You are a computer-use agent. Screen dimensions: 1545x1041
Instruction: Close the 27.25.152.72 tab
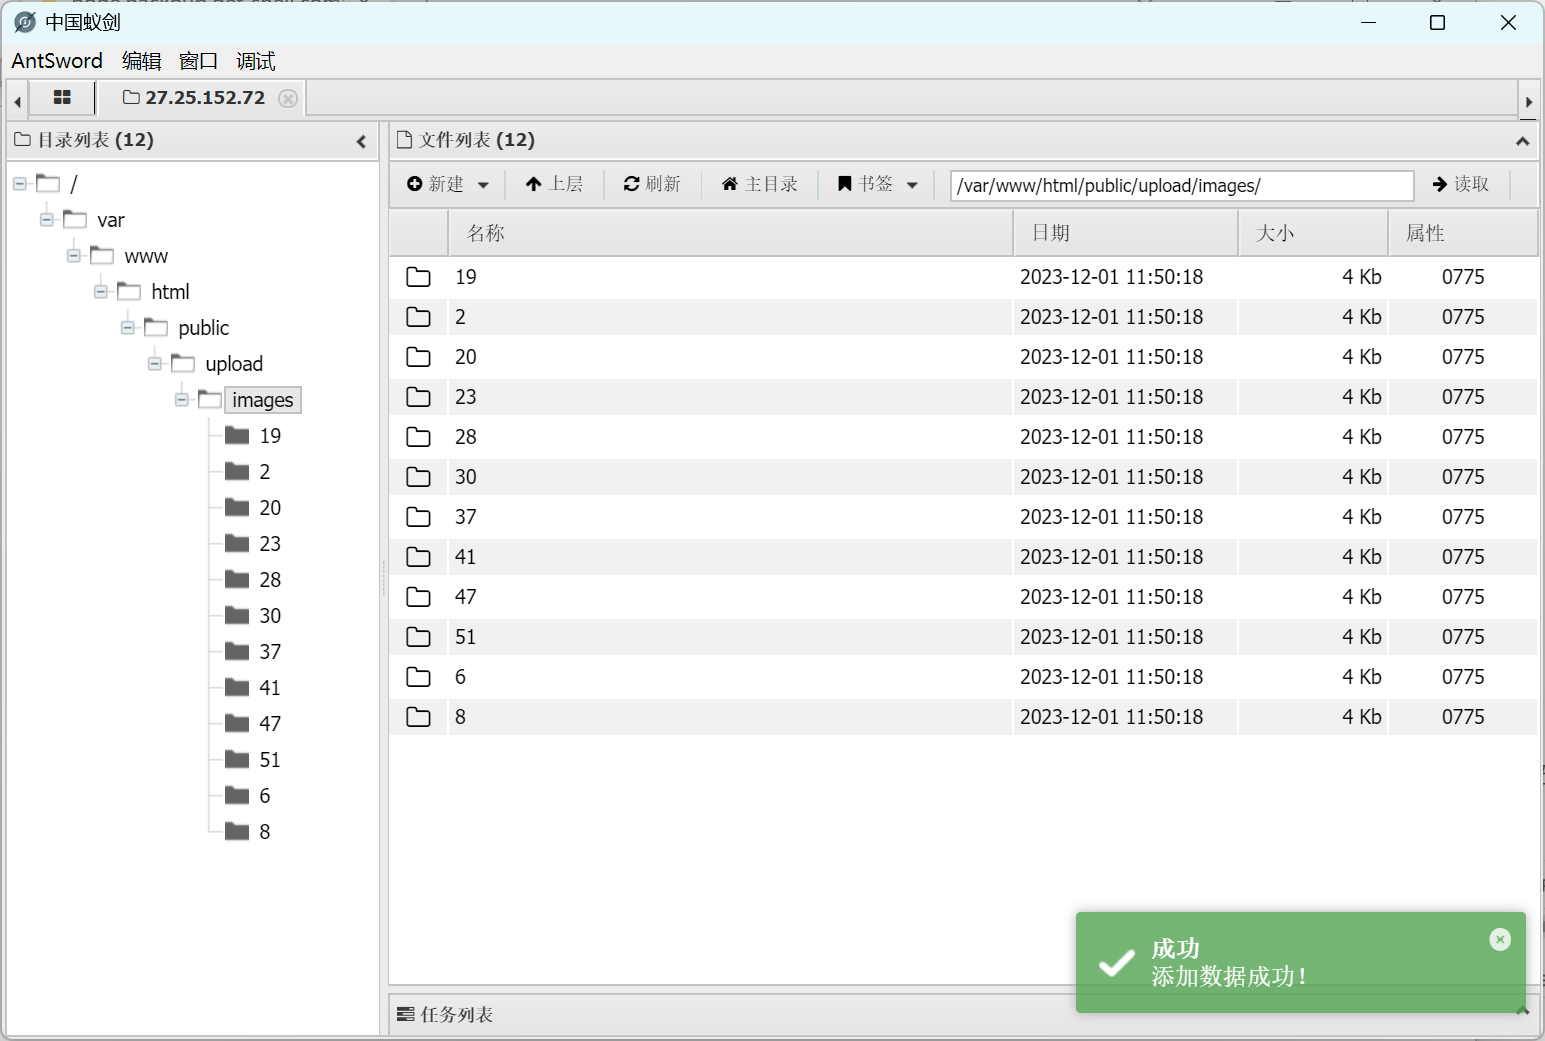tap(288, 98)
